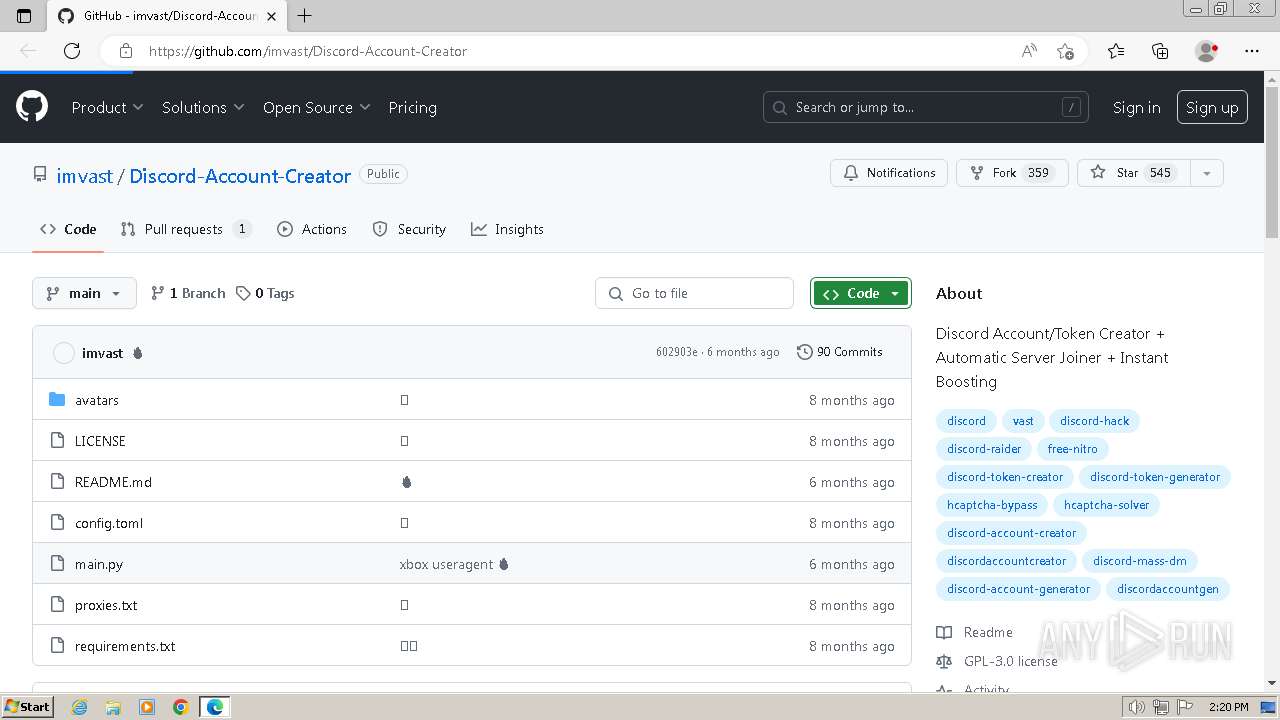
Task: Switch to the Security tab
Action: 409,229
